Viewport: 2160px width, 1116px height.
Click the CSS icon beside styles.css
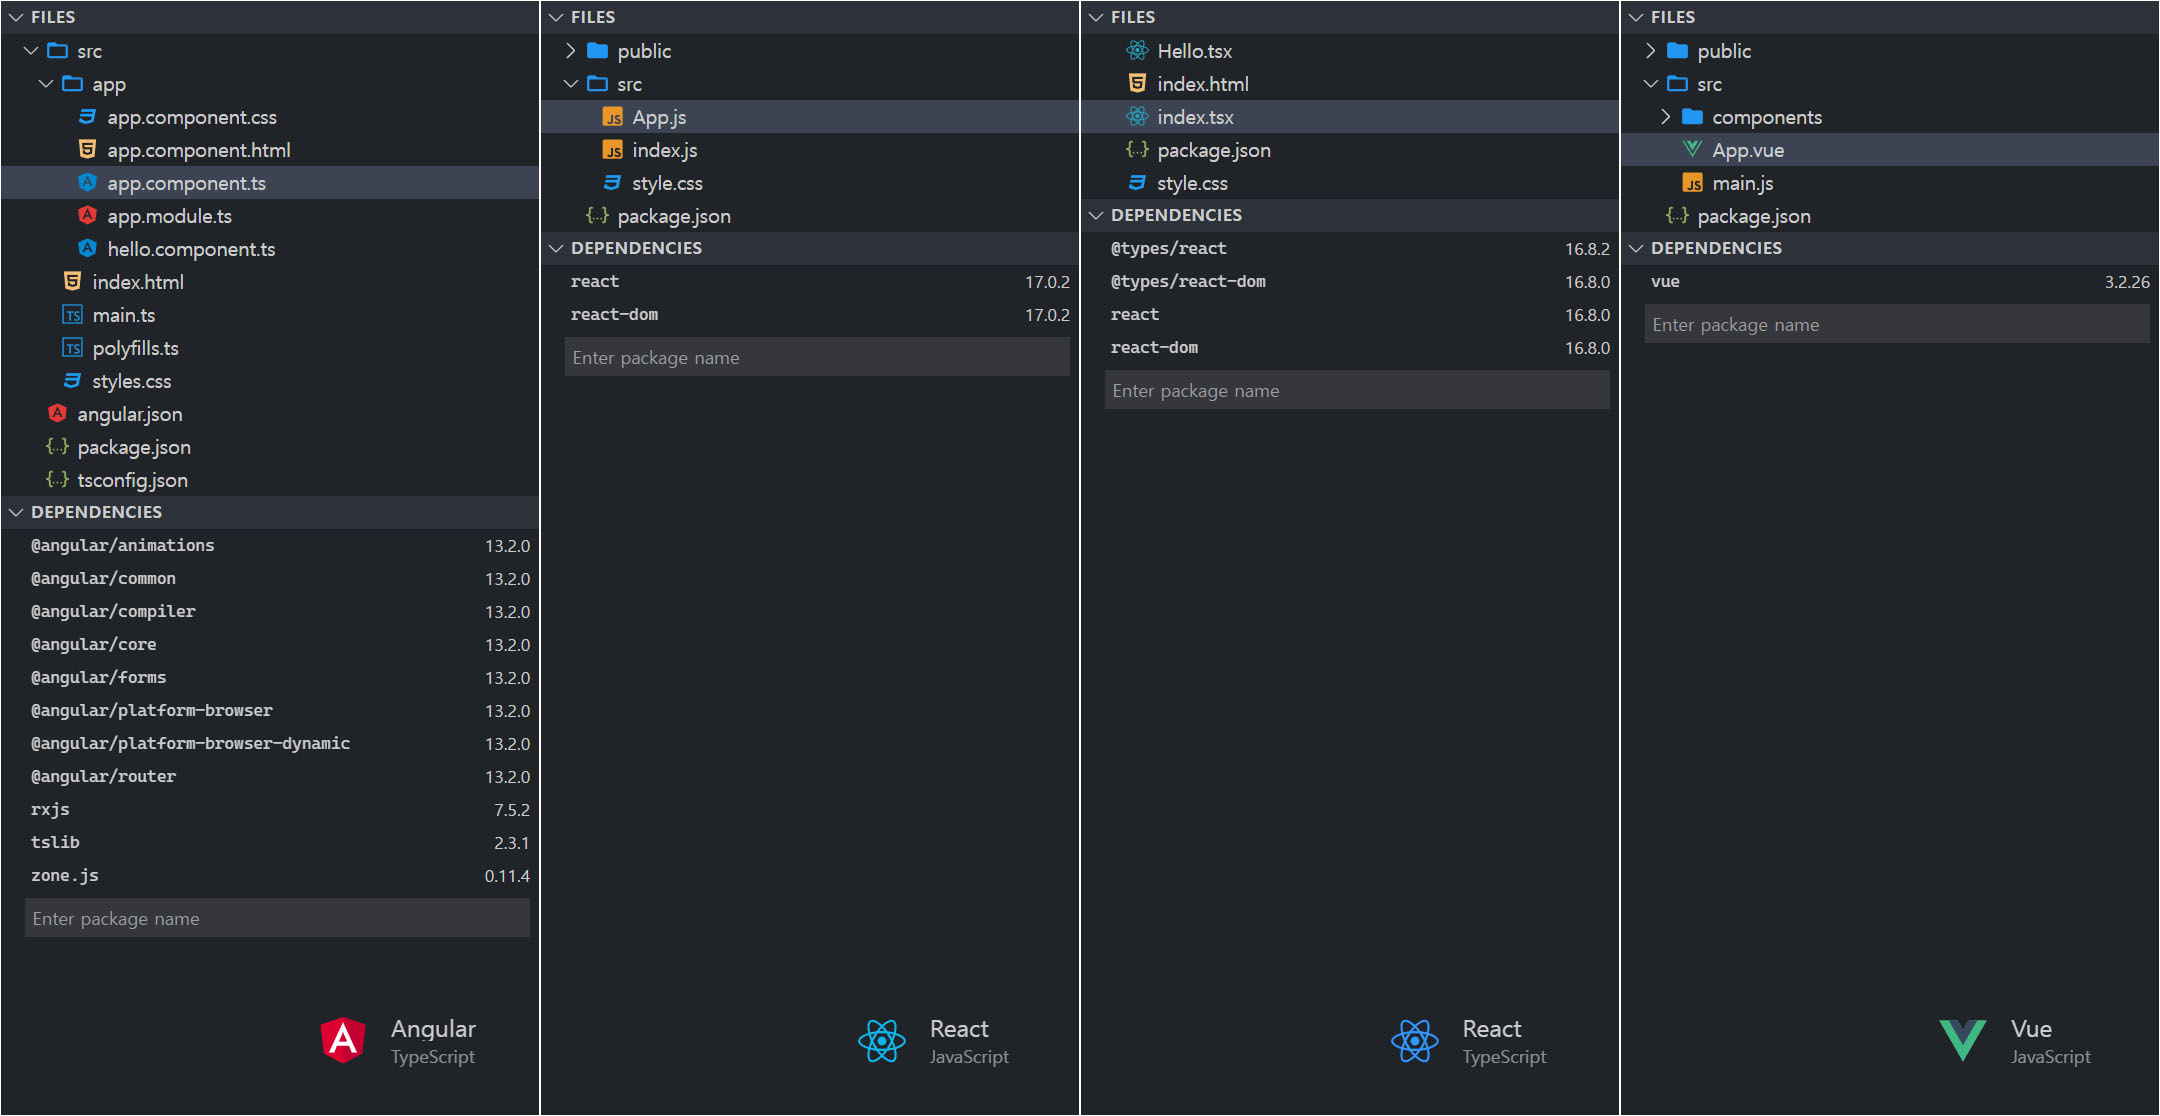click(73, 381)
